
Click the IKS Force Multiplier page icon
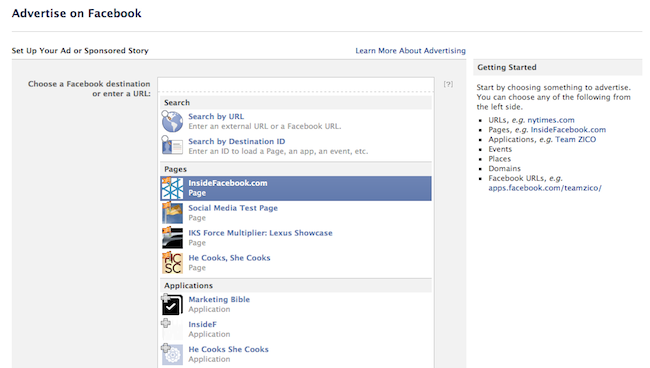click(x=172, y=238)
